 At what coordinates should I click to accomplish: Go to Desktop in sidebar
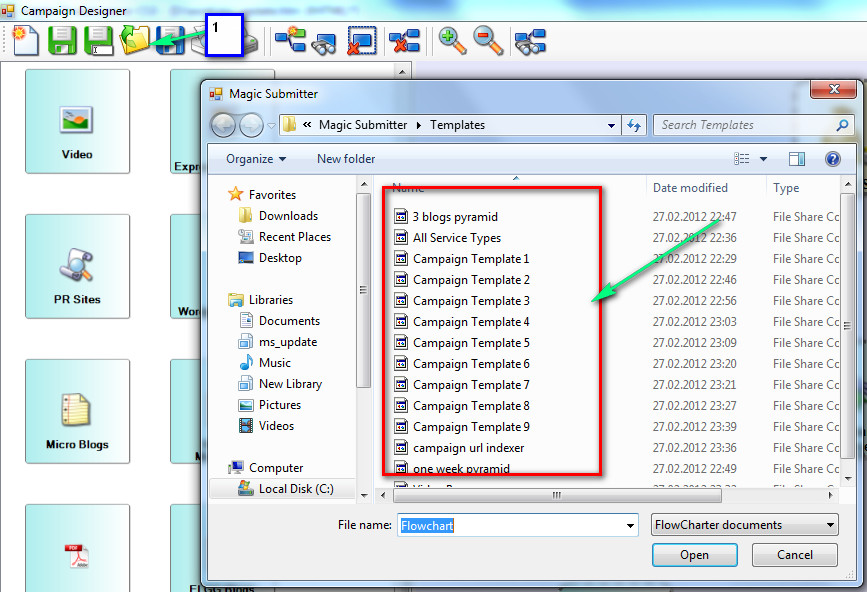(x=270, y=258)
